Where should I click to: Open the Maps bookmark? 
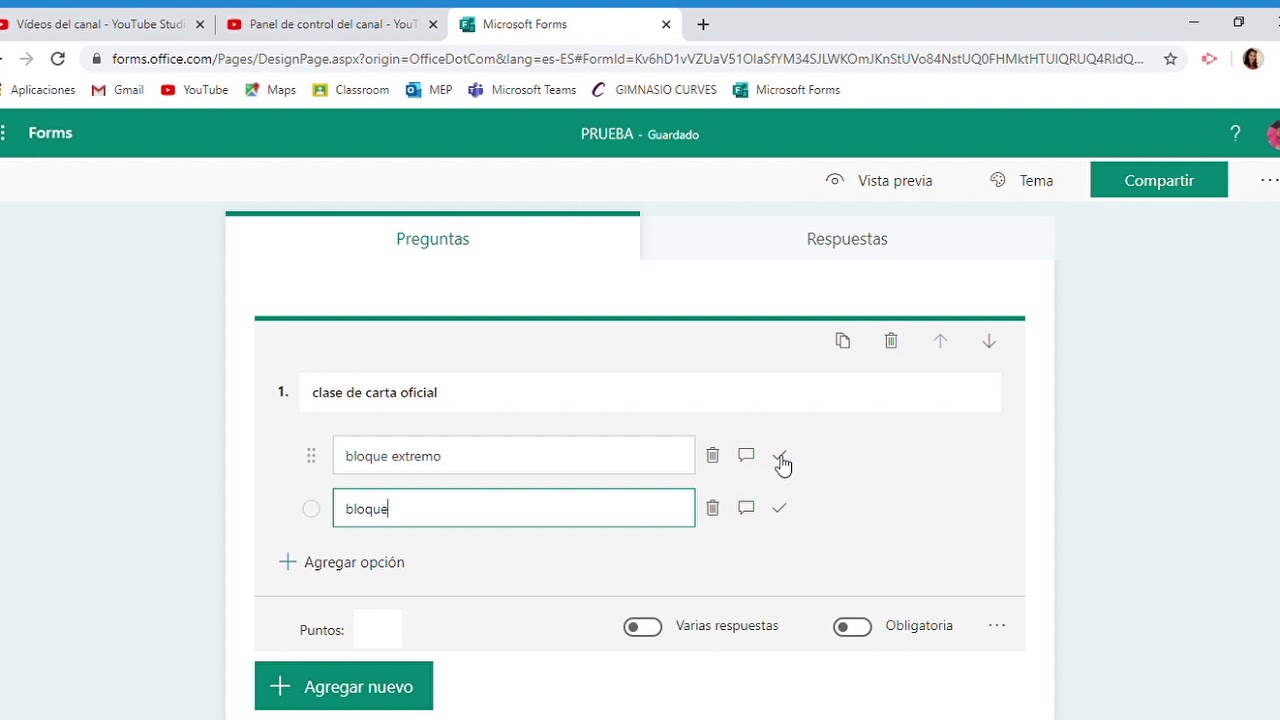coord(270,90)
